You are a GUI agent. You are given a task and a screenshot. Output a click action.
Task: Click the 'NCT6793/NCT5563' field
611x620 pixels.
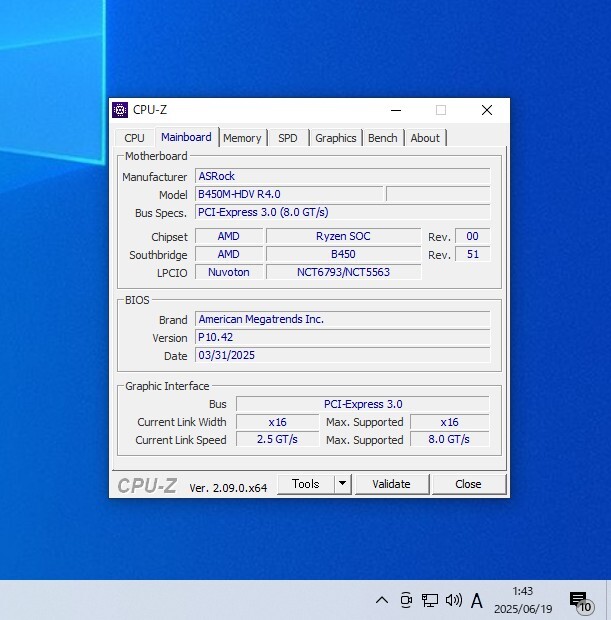pos(343,272)
